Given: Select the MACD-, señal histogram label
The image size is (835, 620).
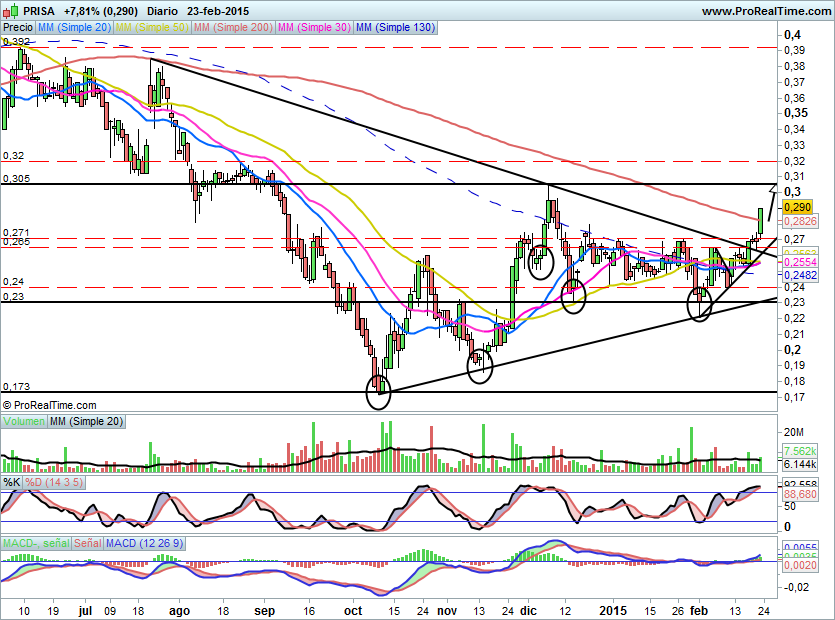Looking at the screenshot, I should pyautogui.click(x=36, y=543).
